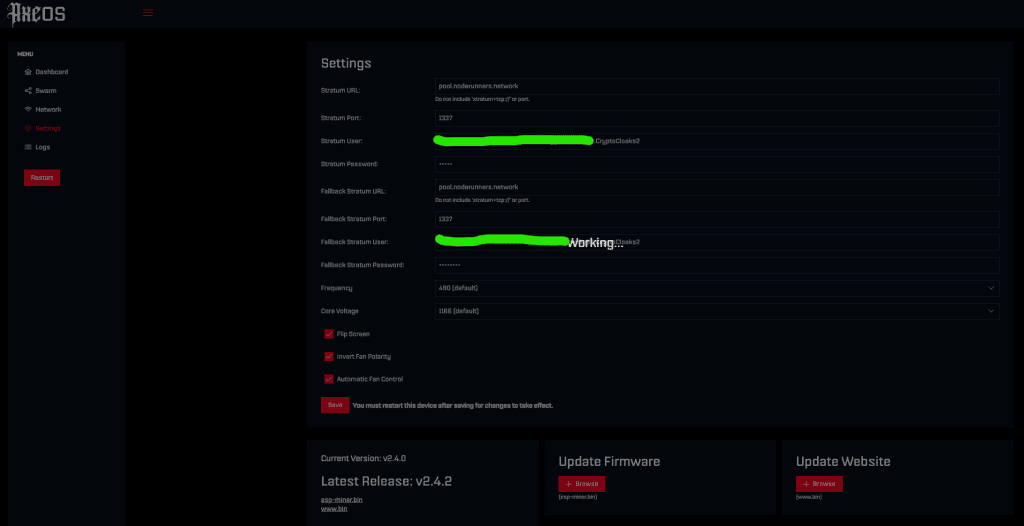Focus the Fallback Stratum URL field

coord(717,187)
